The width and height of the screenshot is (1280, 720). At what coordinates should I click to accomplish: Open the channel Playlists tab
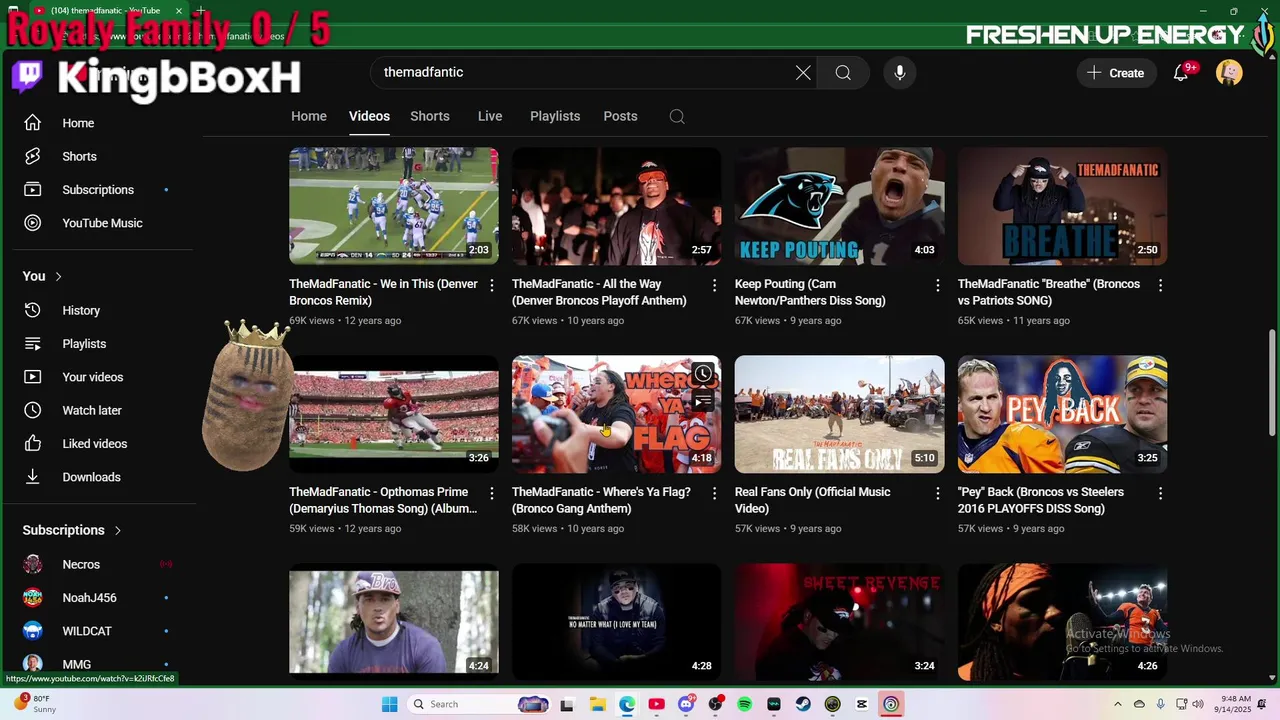click(x=555, y=116)
